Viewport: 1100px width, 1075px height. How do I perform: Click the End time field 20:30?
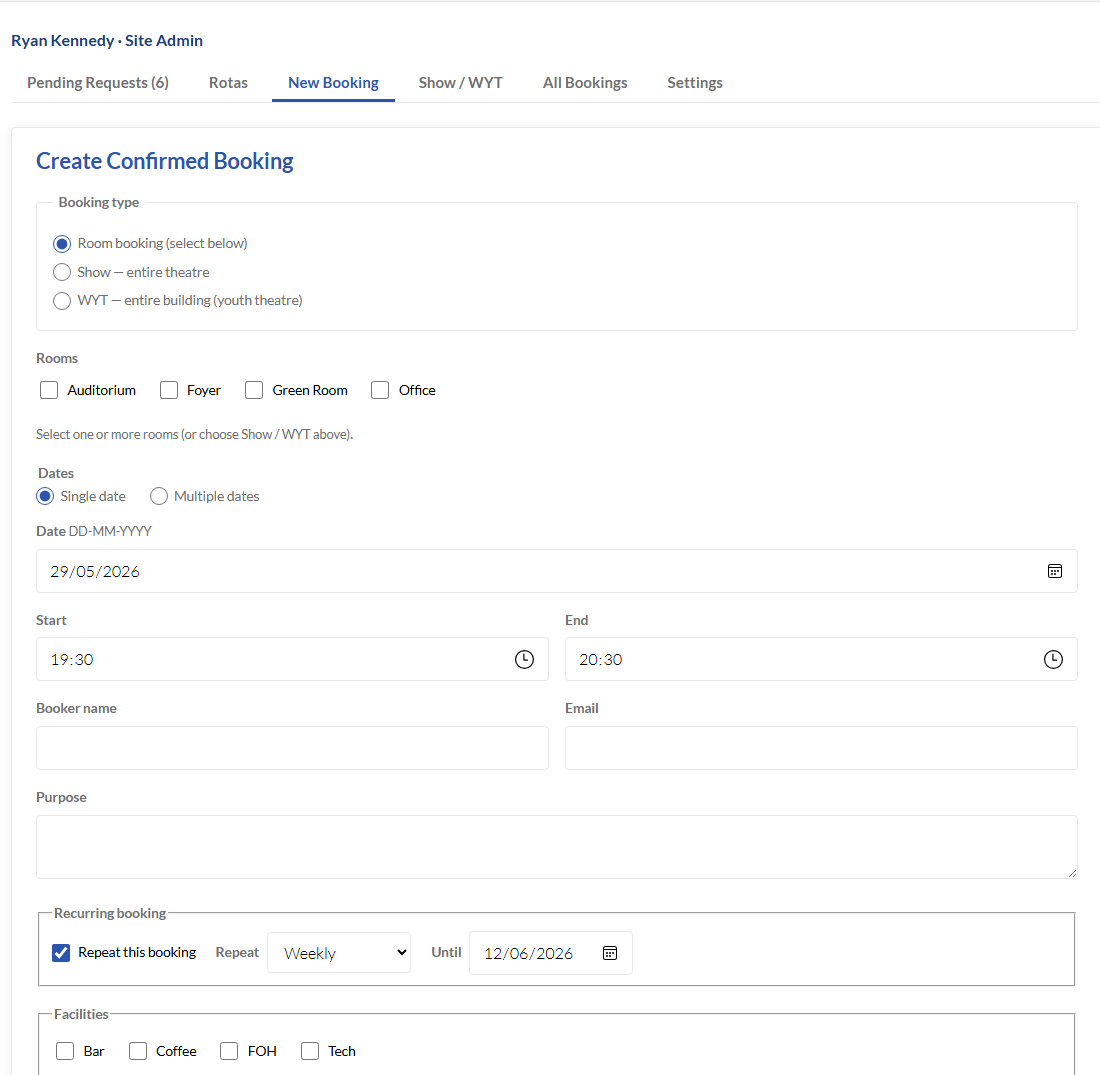pyautogui.click(x=821, y=659)
